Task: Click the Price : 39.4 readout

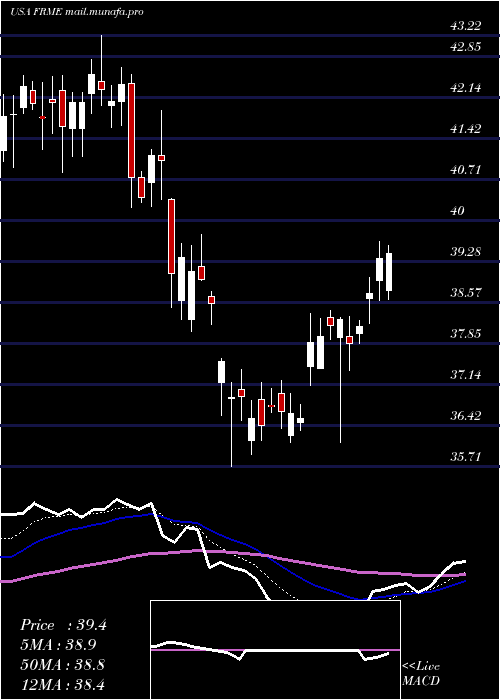Action: point(63,625)
